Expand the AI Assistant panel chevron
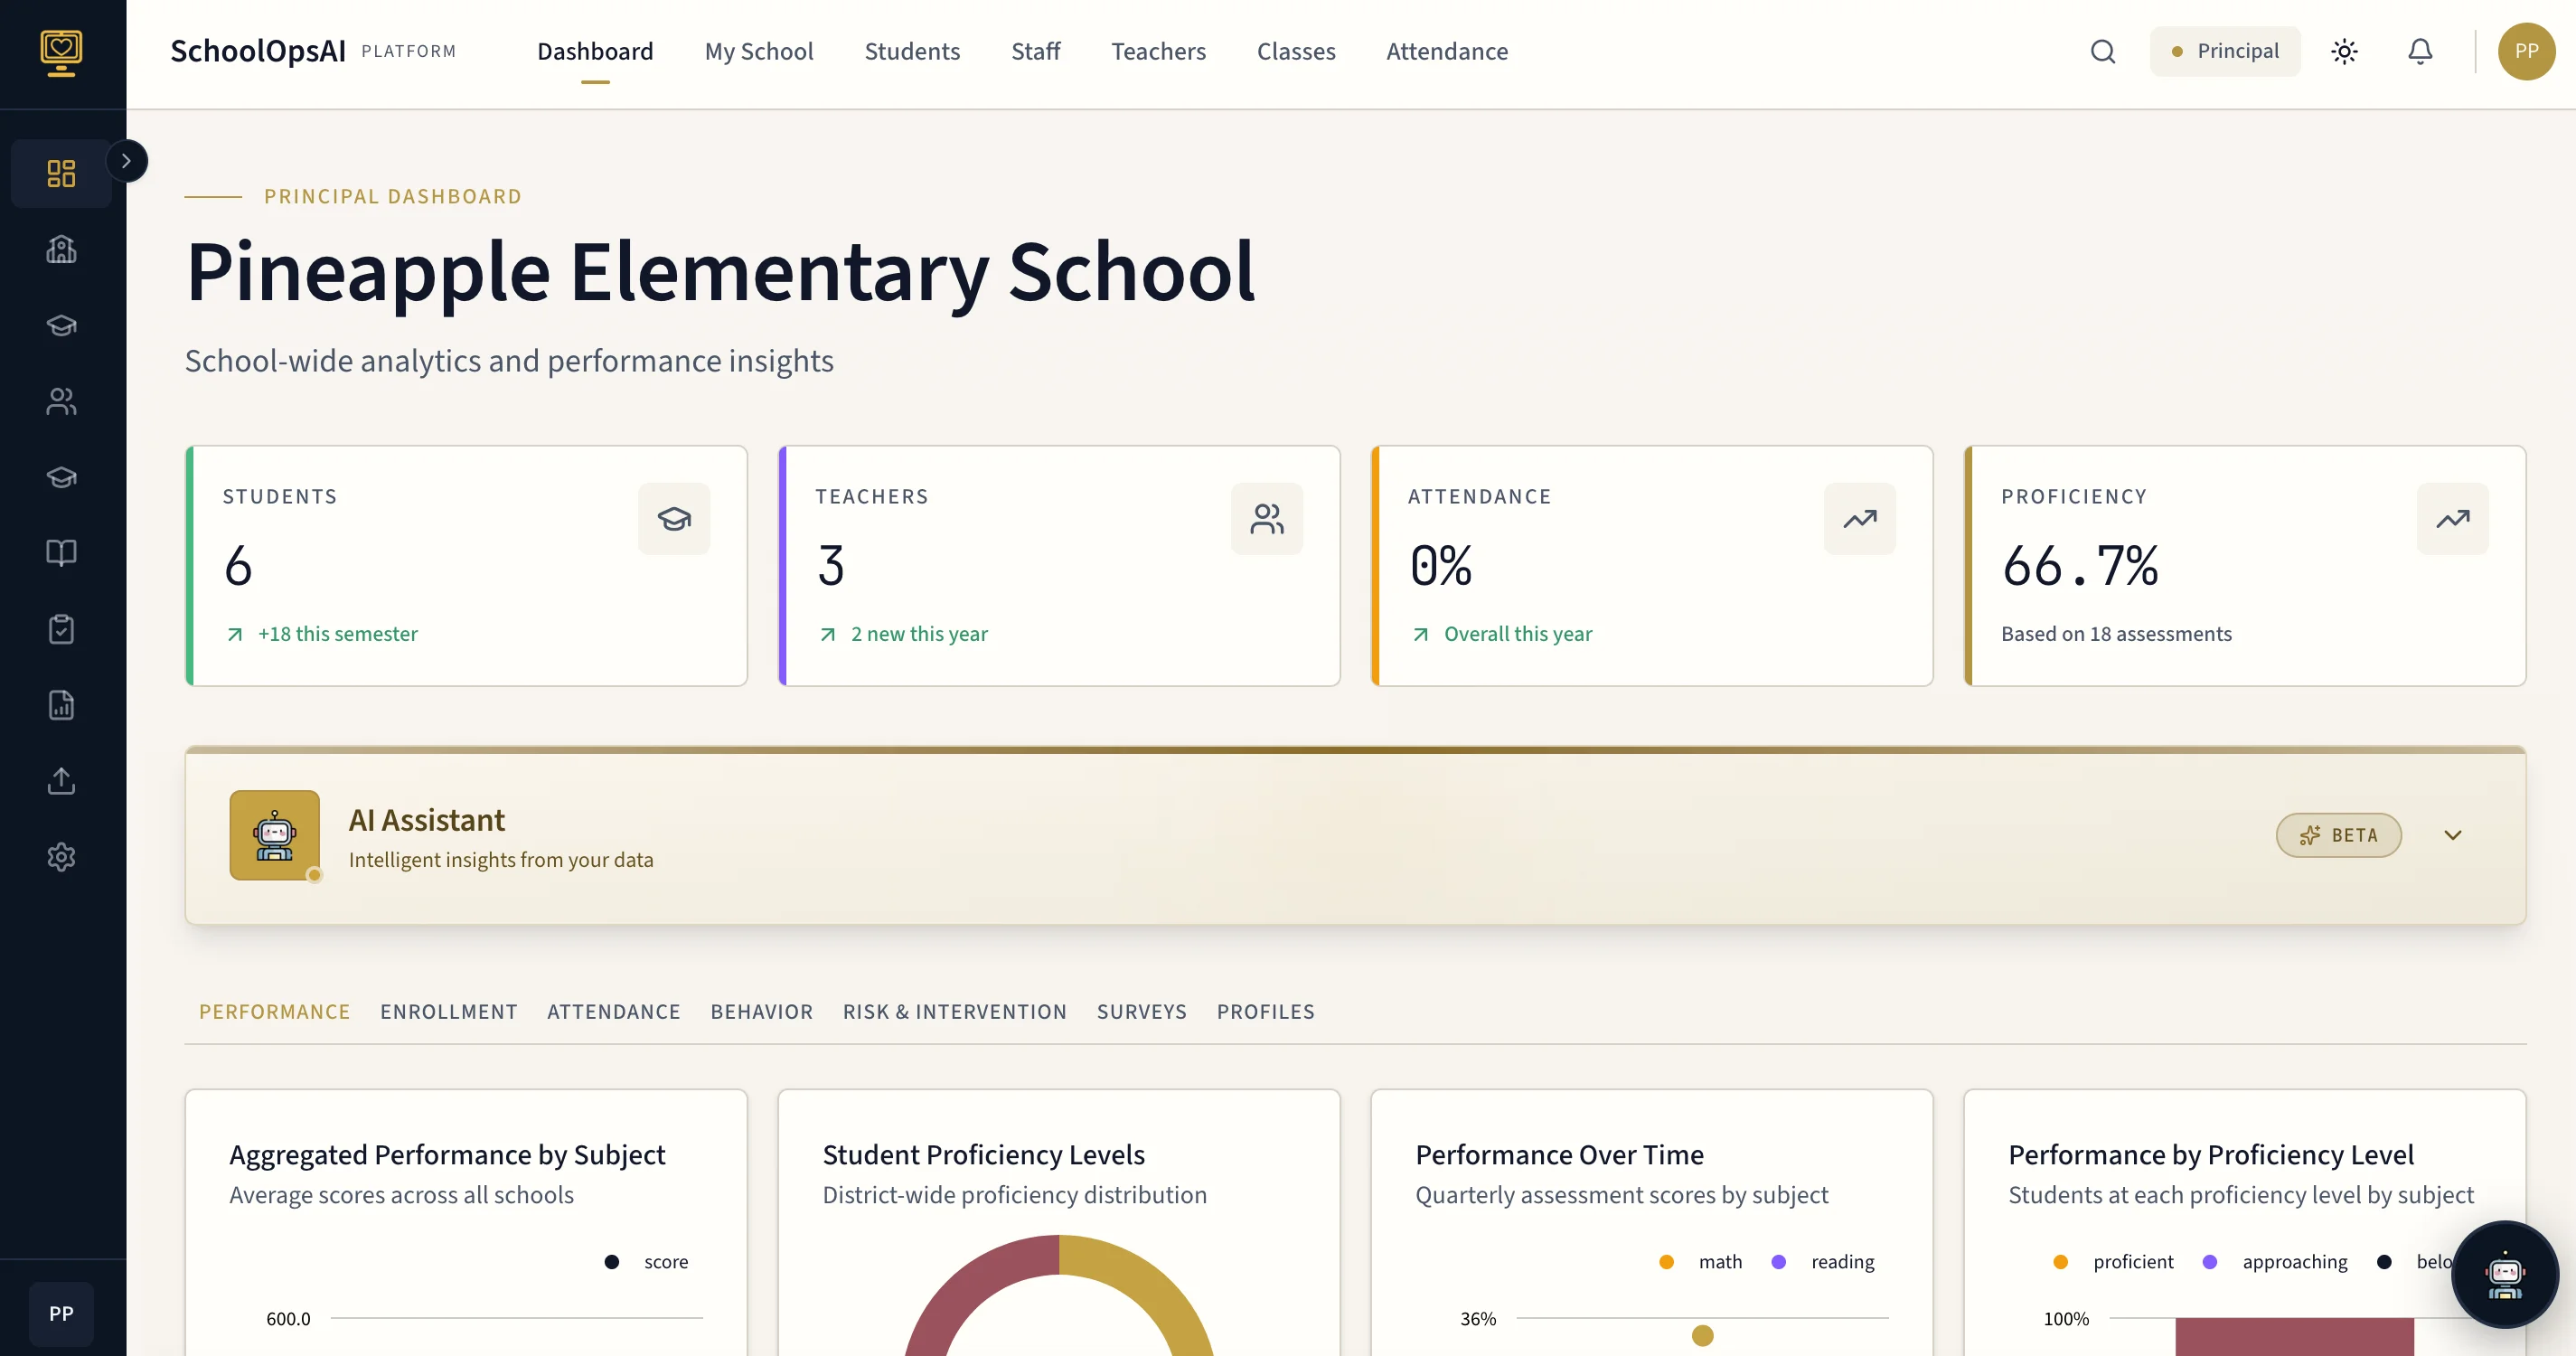This screenshot has width=2576, height=1356. 2453,835
